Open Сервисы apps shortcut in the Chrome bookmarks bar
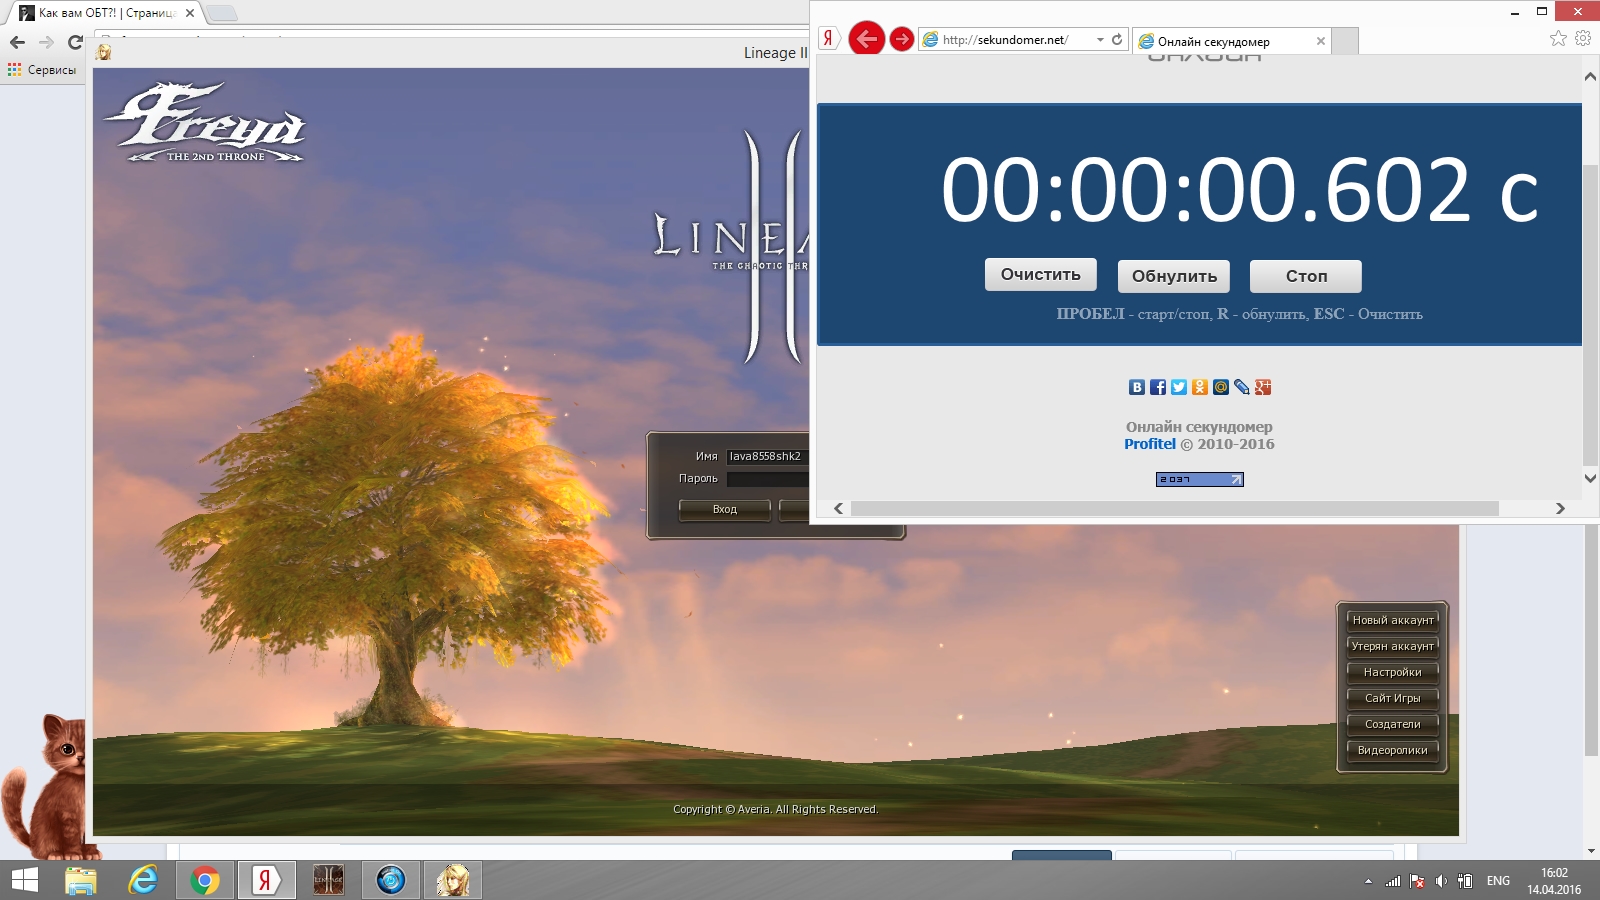Viewport: 1600px width, 900px height. coord(42,70)
